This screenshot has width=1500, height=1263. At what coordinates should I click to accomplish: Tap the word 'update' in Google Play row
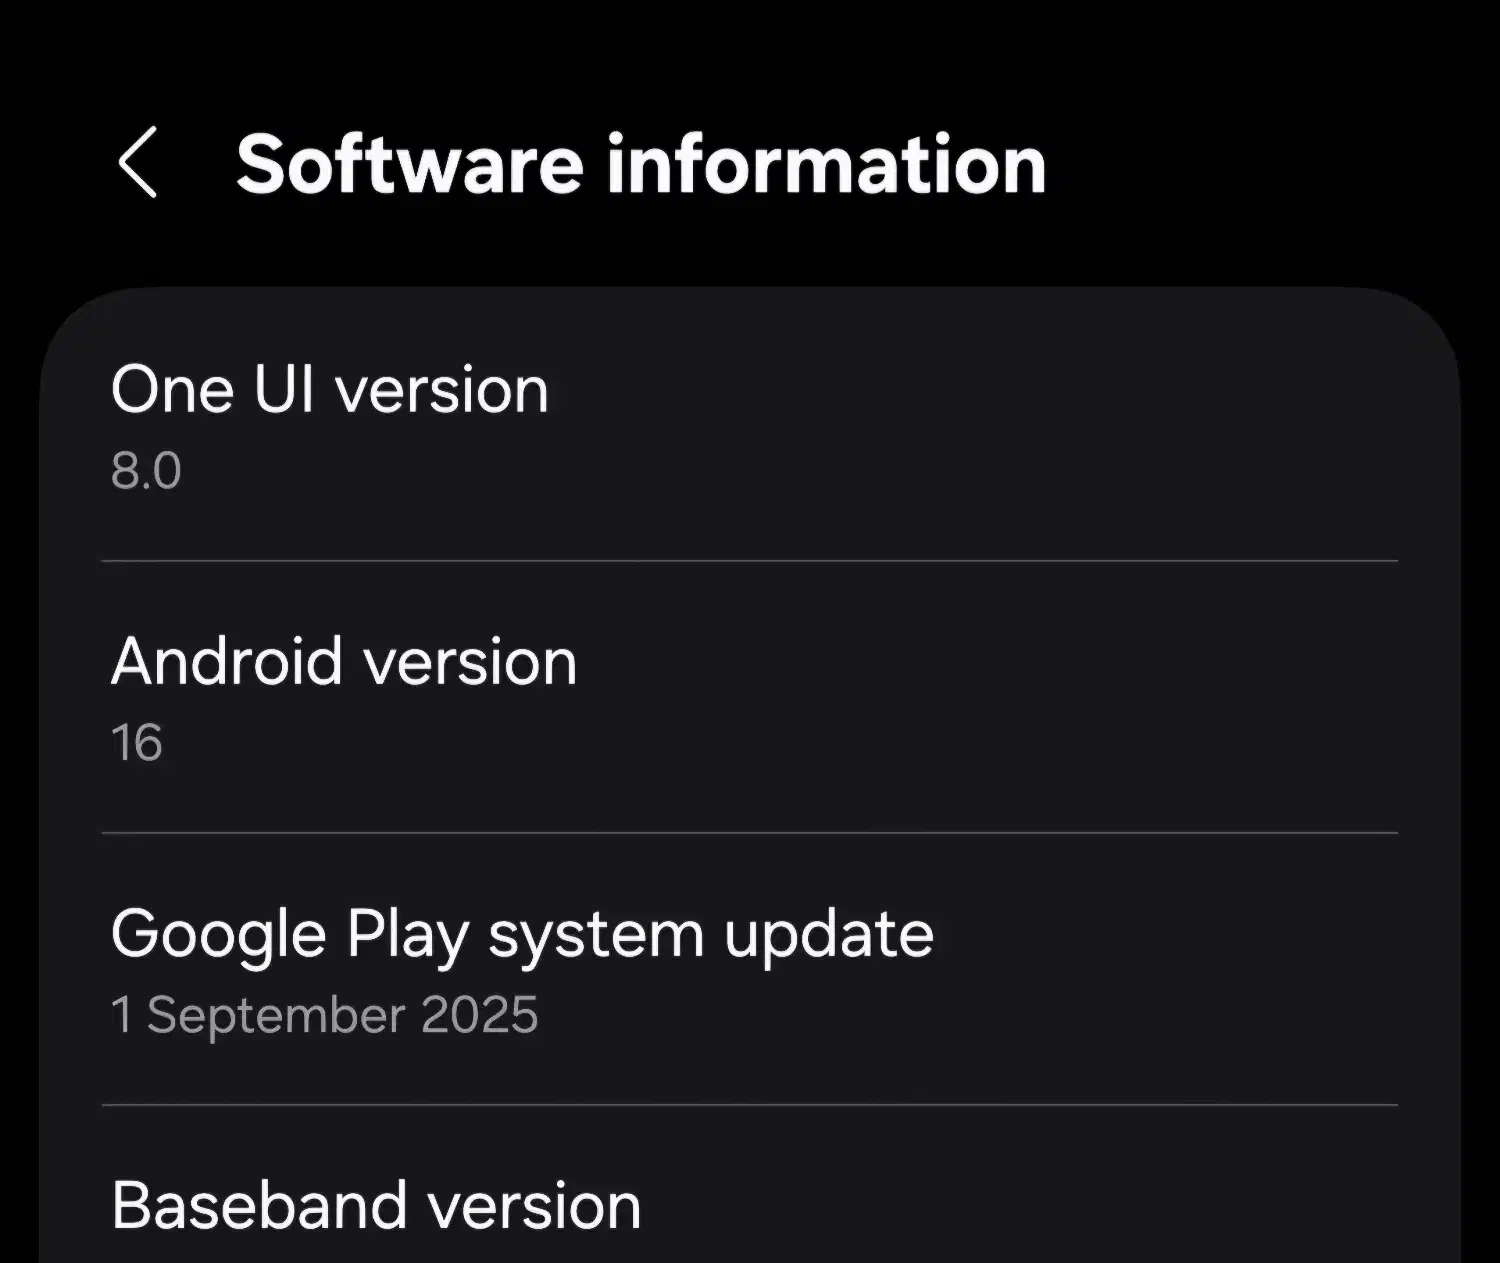coord(829,934)
